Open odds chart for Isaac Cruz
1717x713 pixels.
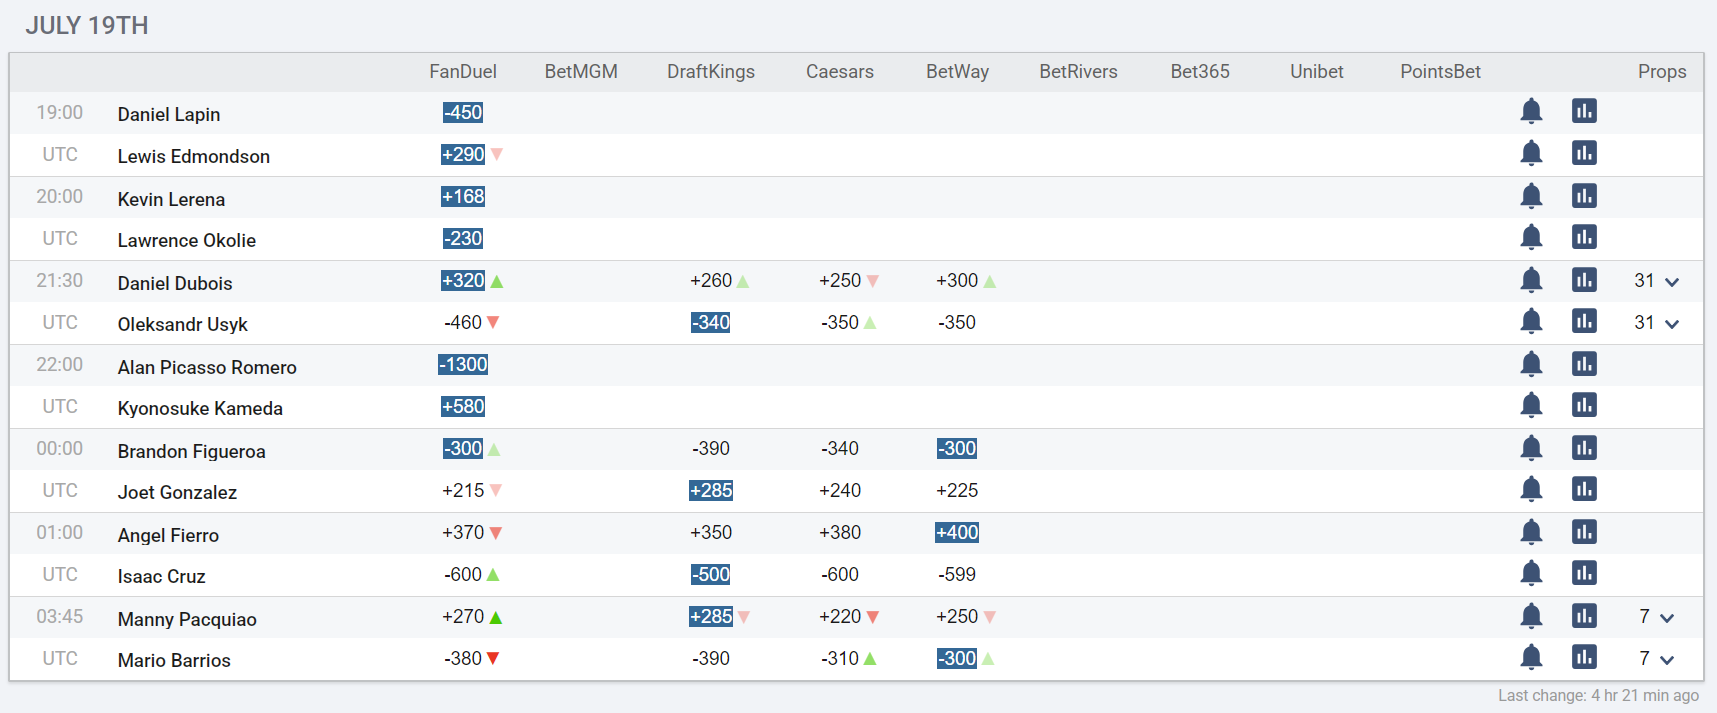pyautogui.click(x=1584, y=573)
